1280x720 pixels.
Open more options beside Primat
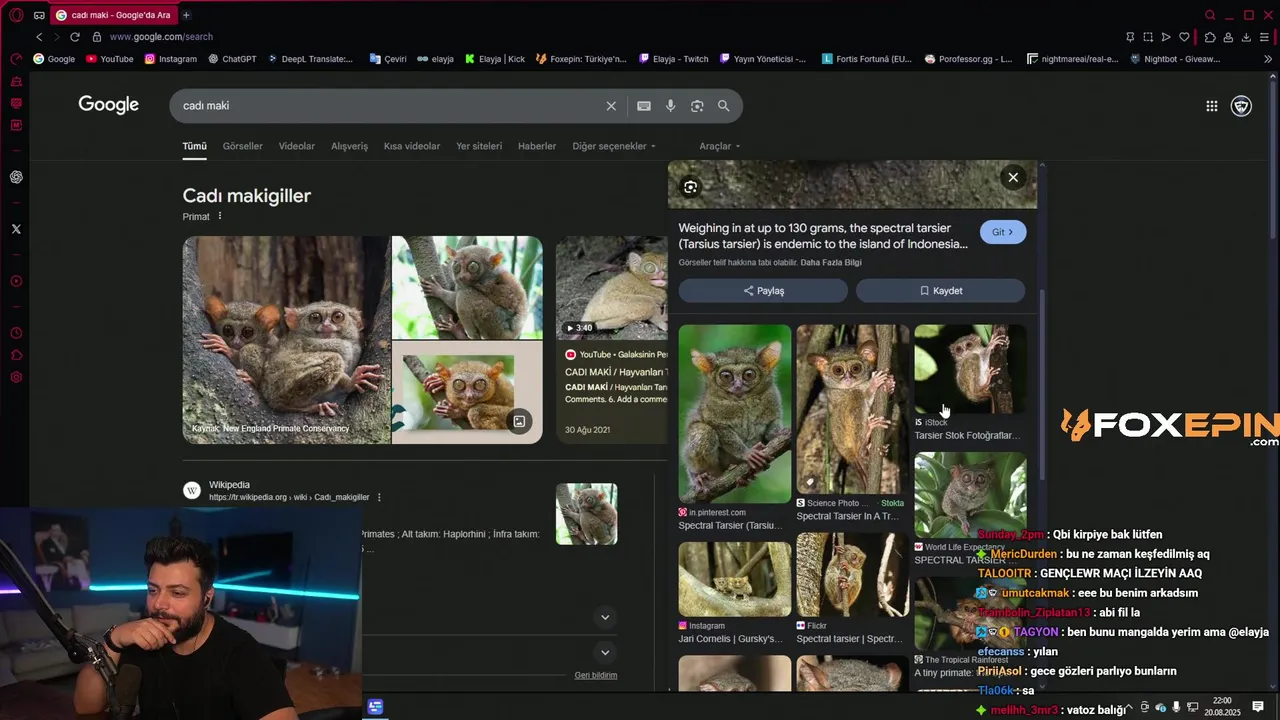(x=220, y=216)
